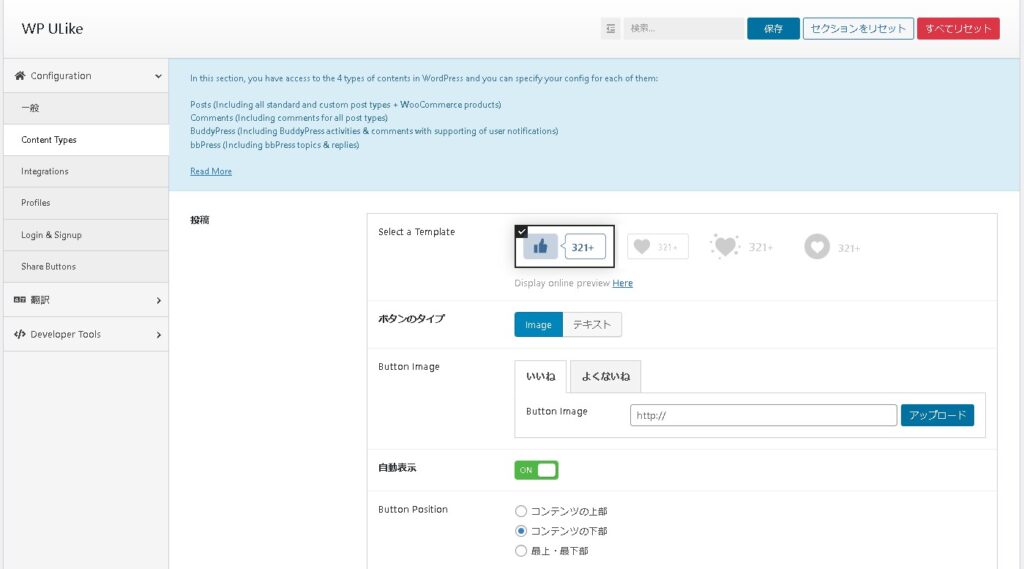
Task: Click the expand-all icon beside search box
Action: [x=611, y=29]
